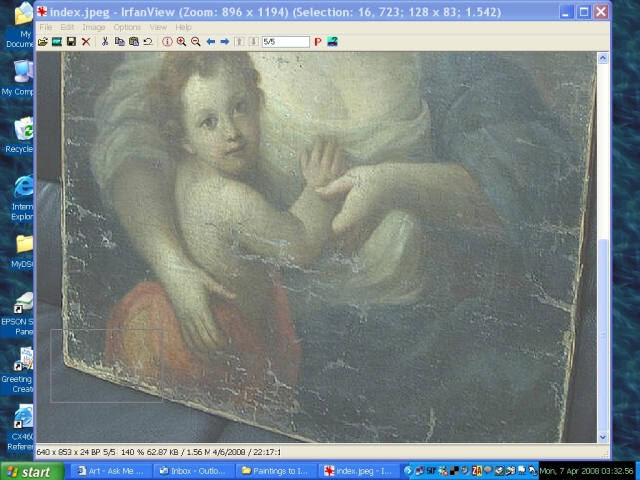Screen dimensions: 640x480
Task: Go to previous image with left arrow
Action: (x=211, y=42)
